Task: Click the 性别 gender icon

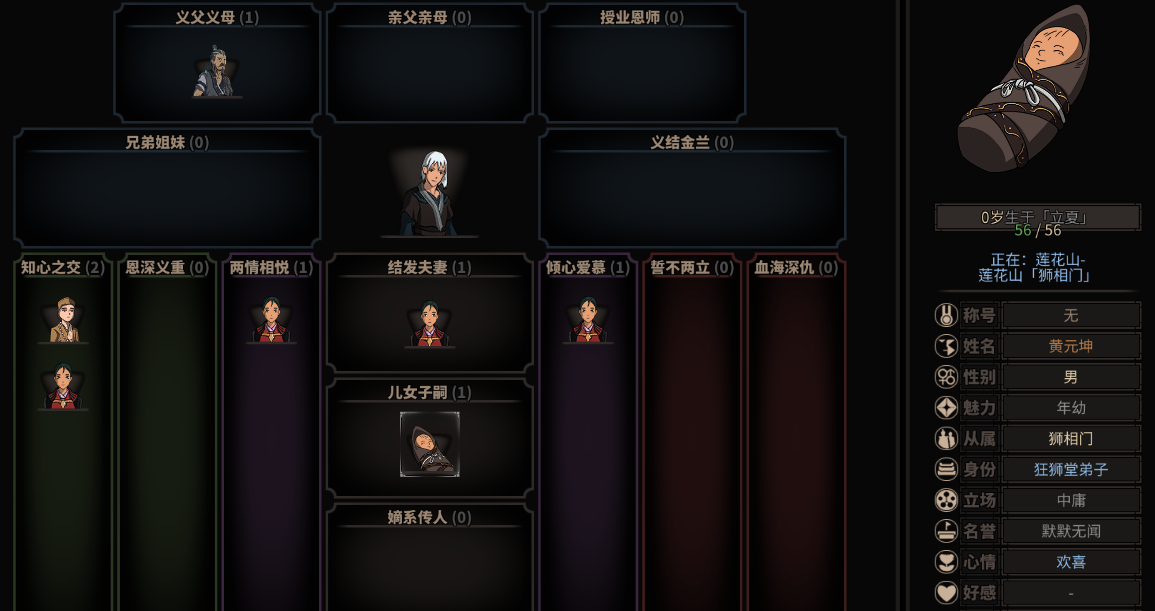Action: [x=946, y=377]
